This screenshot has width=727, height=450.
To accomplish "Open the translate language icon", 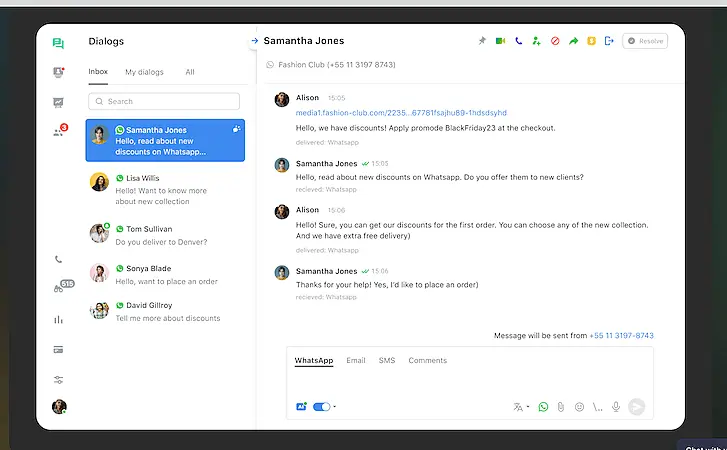I will 518,407.
